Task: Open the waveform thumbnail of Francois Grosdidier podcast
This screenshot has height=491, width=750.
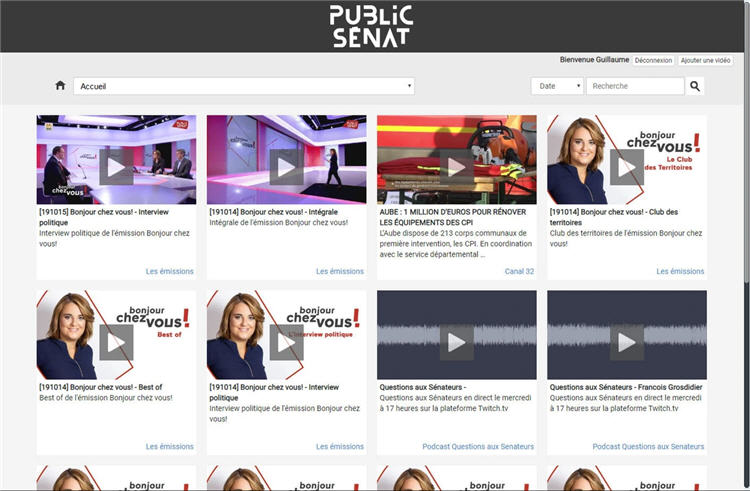Action: click(627, 335)
